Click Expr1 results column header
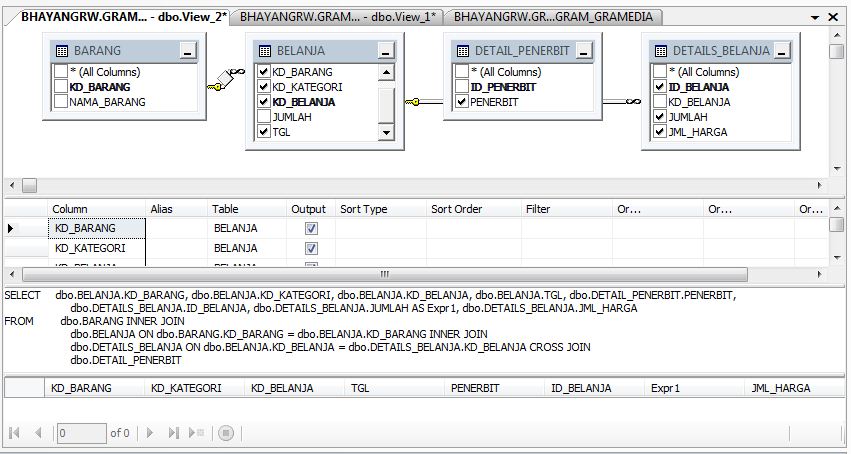This screenshot has width=851, height=454. click(695, 388)
